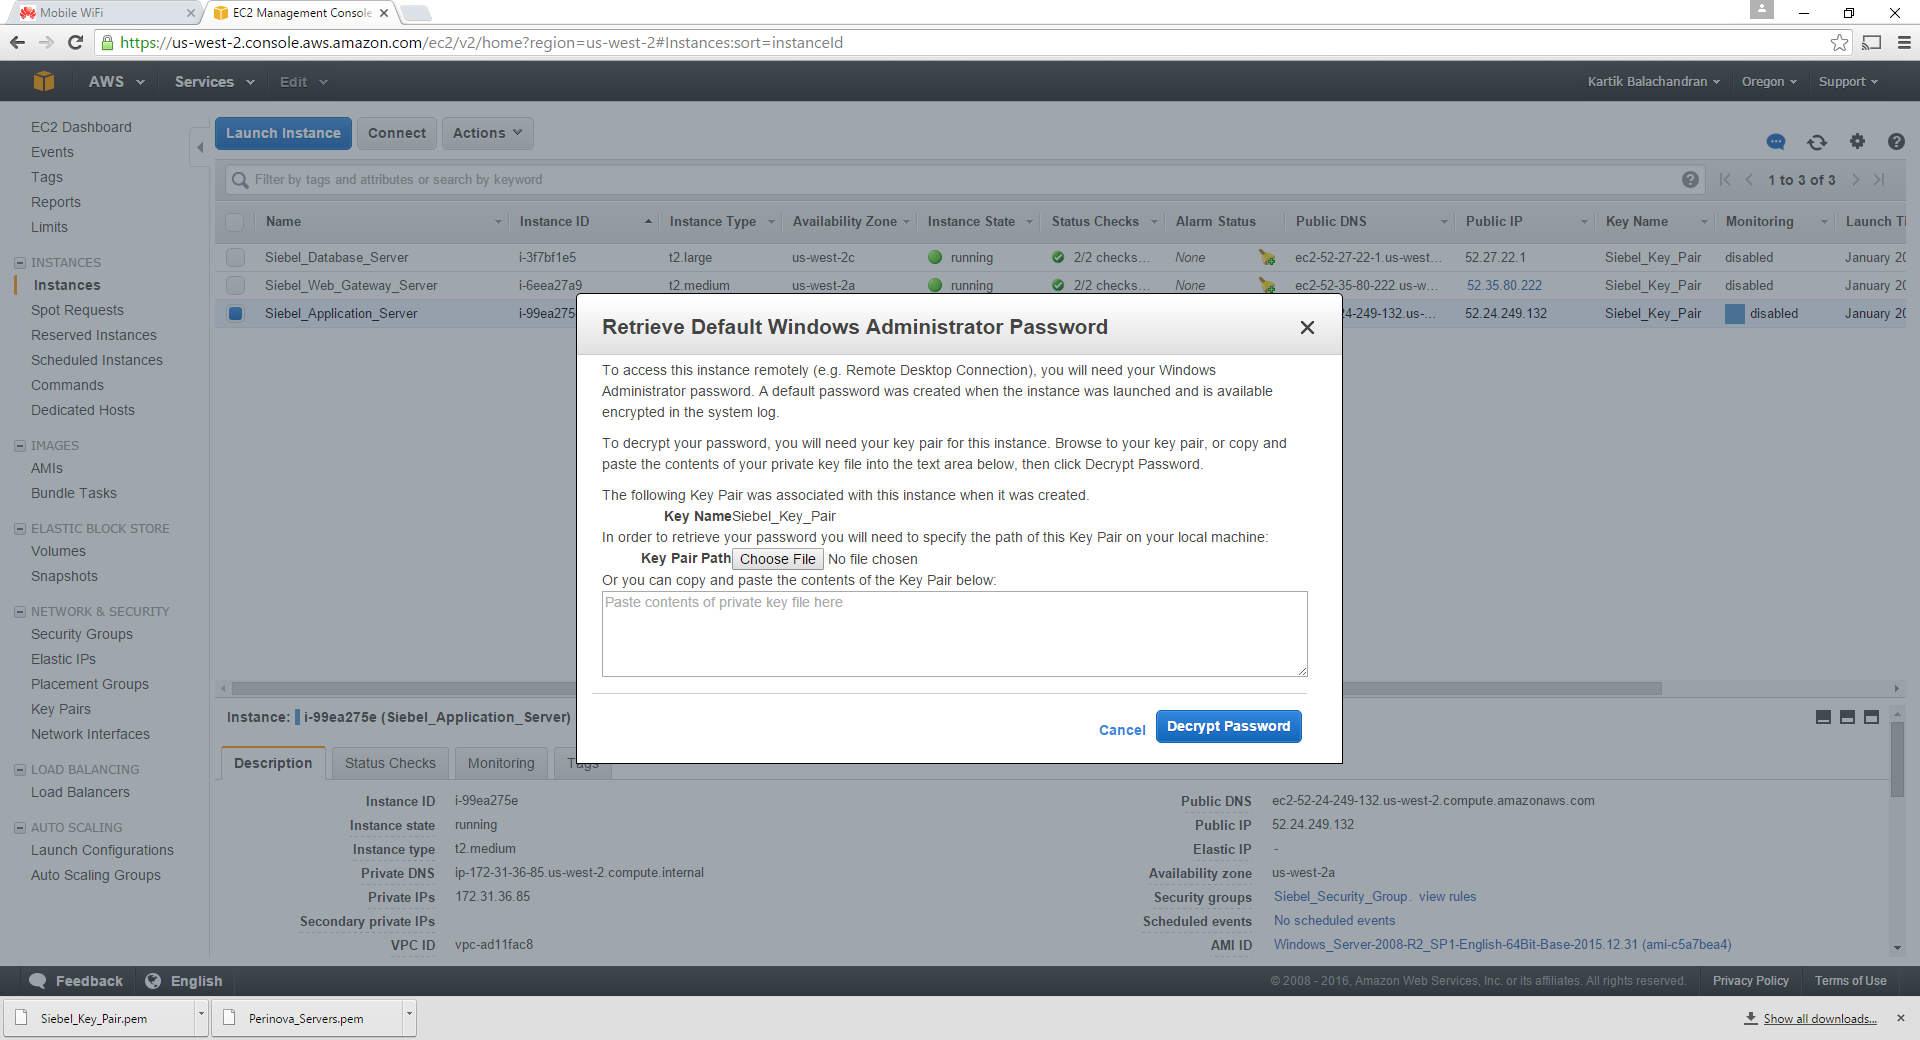Open Elastic IPs in sidebar
The width and height of the screenshot is (1920, 1040).
tap(63, 659)
